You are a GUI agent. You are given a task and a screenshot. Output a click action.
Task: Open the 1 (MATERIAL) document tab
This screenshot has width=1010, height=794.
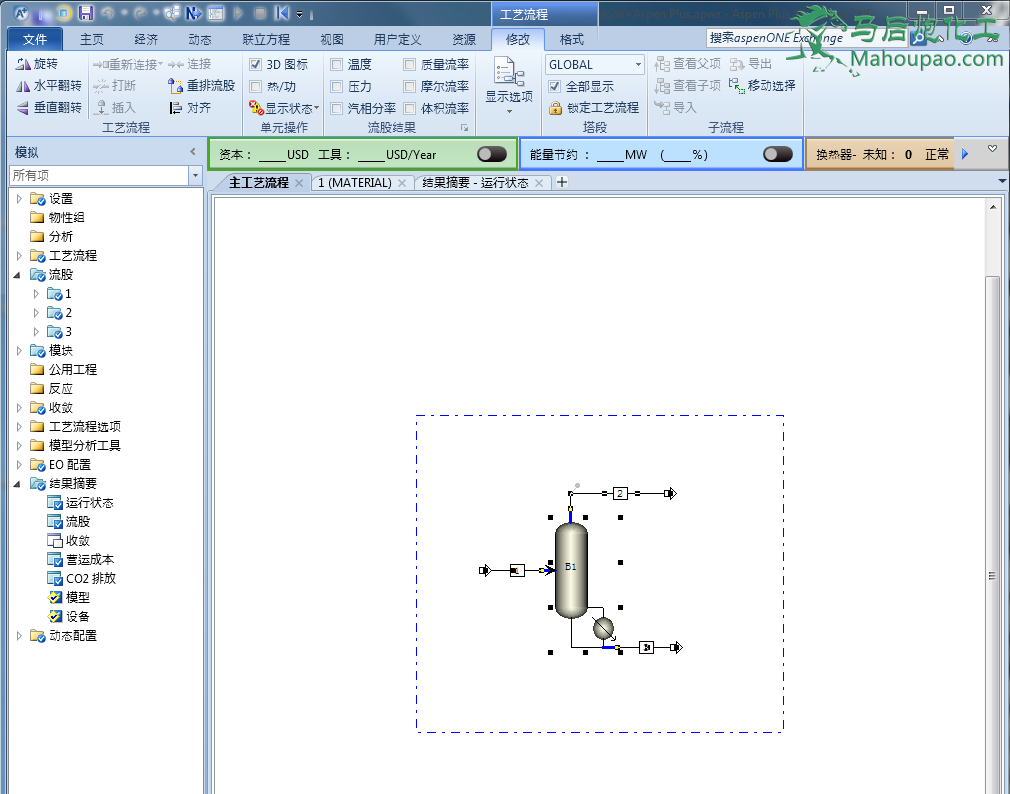[354, 183]
